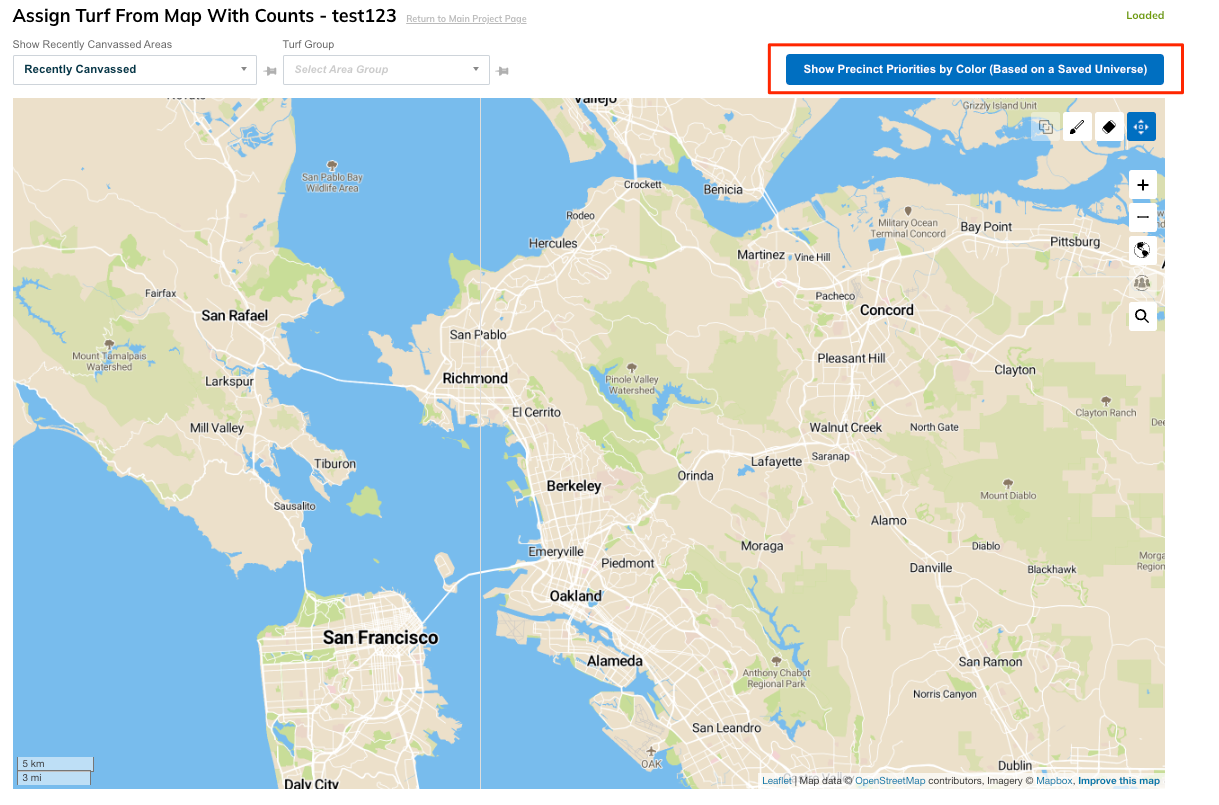Click the Orinda label on map
Viewport: 1219px width, 805px height.
click(x=695, y=476)
